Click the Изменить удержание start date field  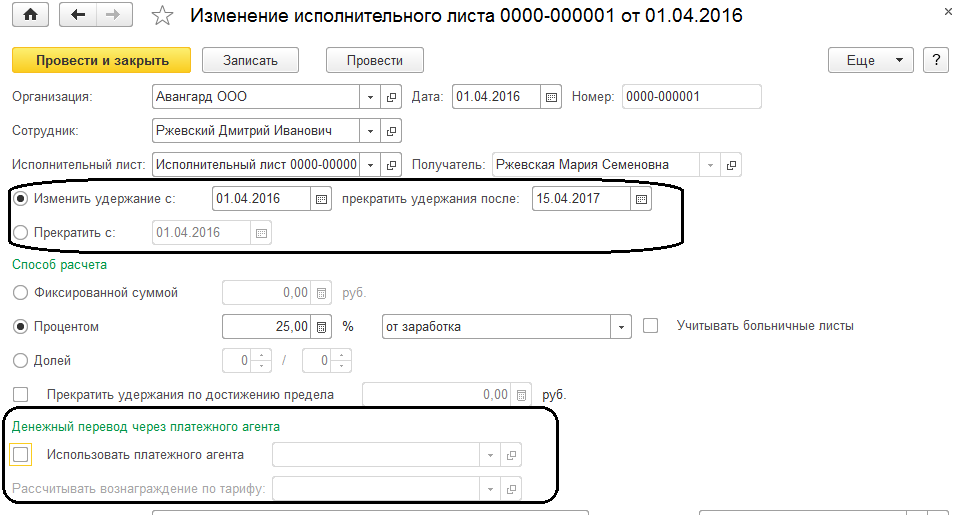(261, 198)
